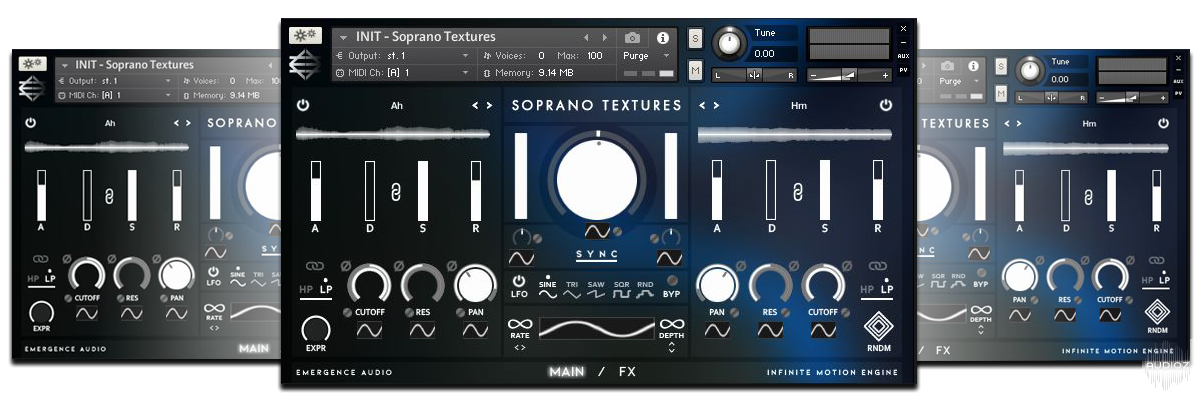
Task: Click the PV button at the header edge
Action: pyautogui.click(x=903, y=70)
